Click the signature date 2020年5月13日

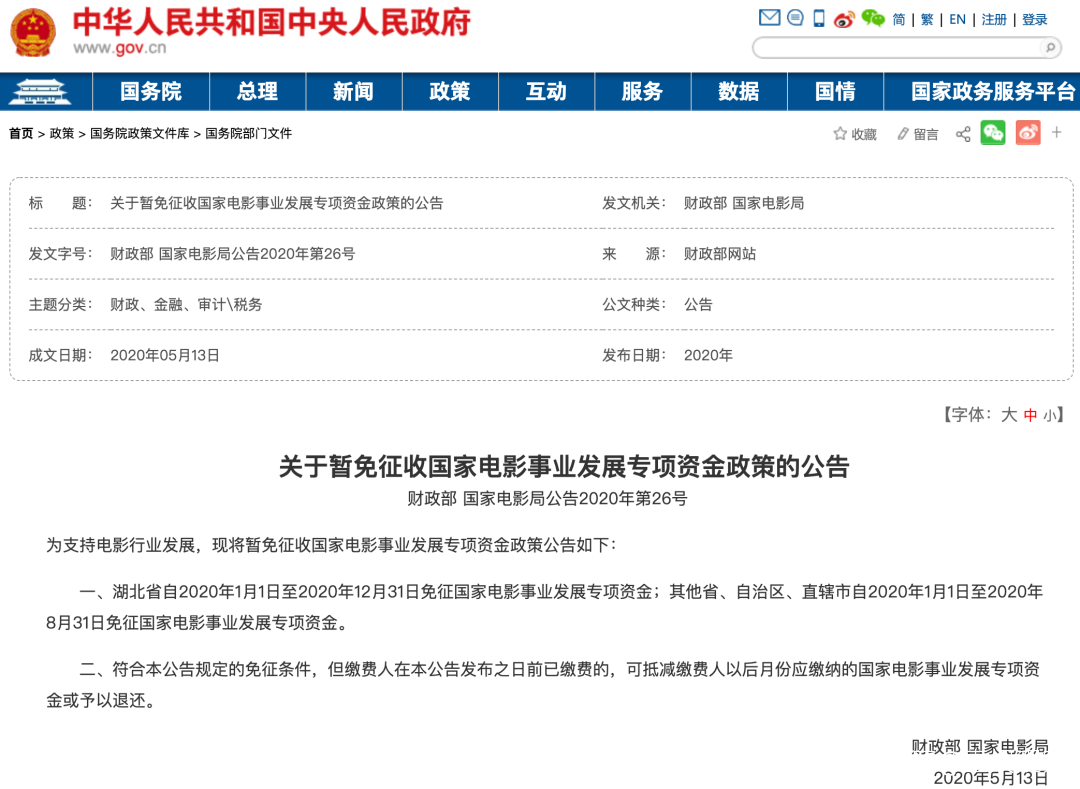[x=990, y=777]
